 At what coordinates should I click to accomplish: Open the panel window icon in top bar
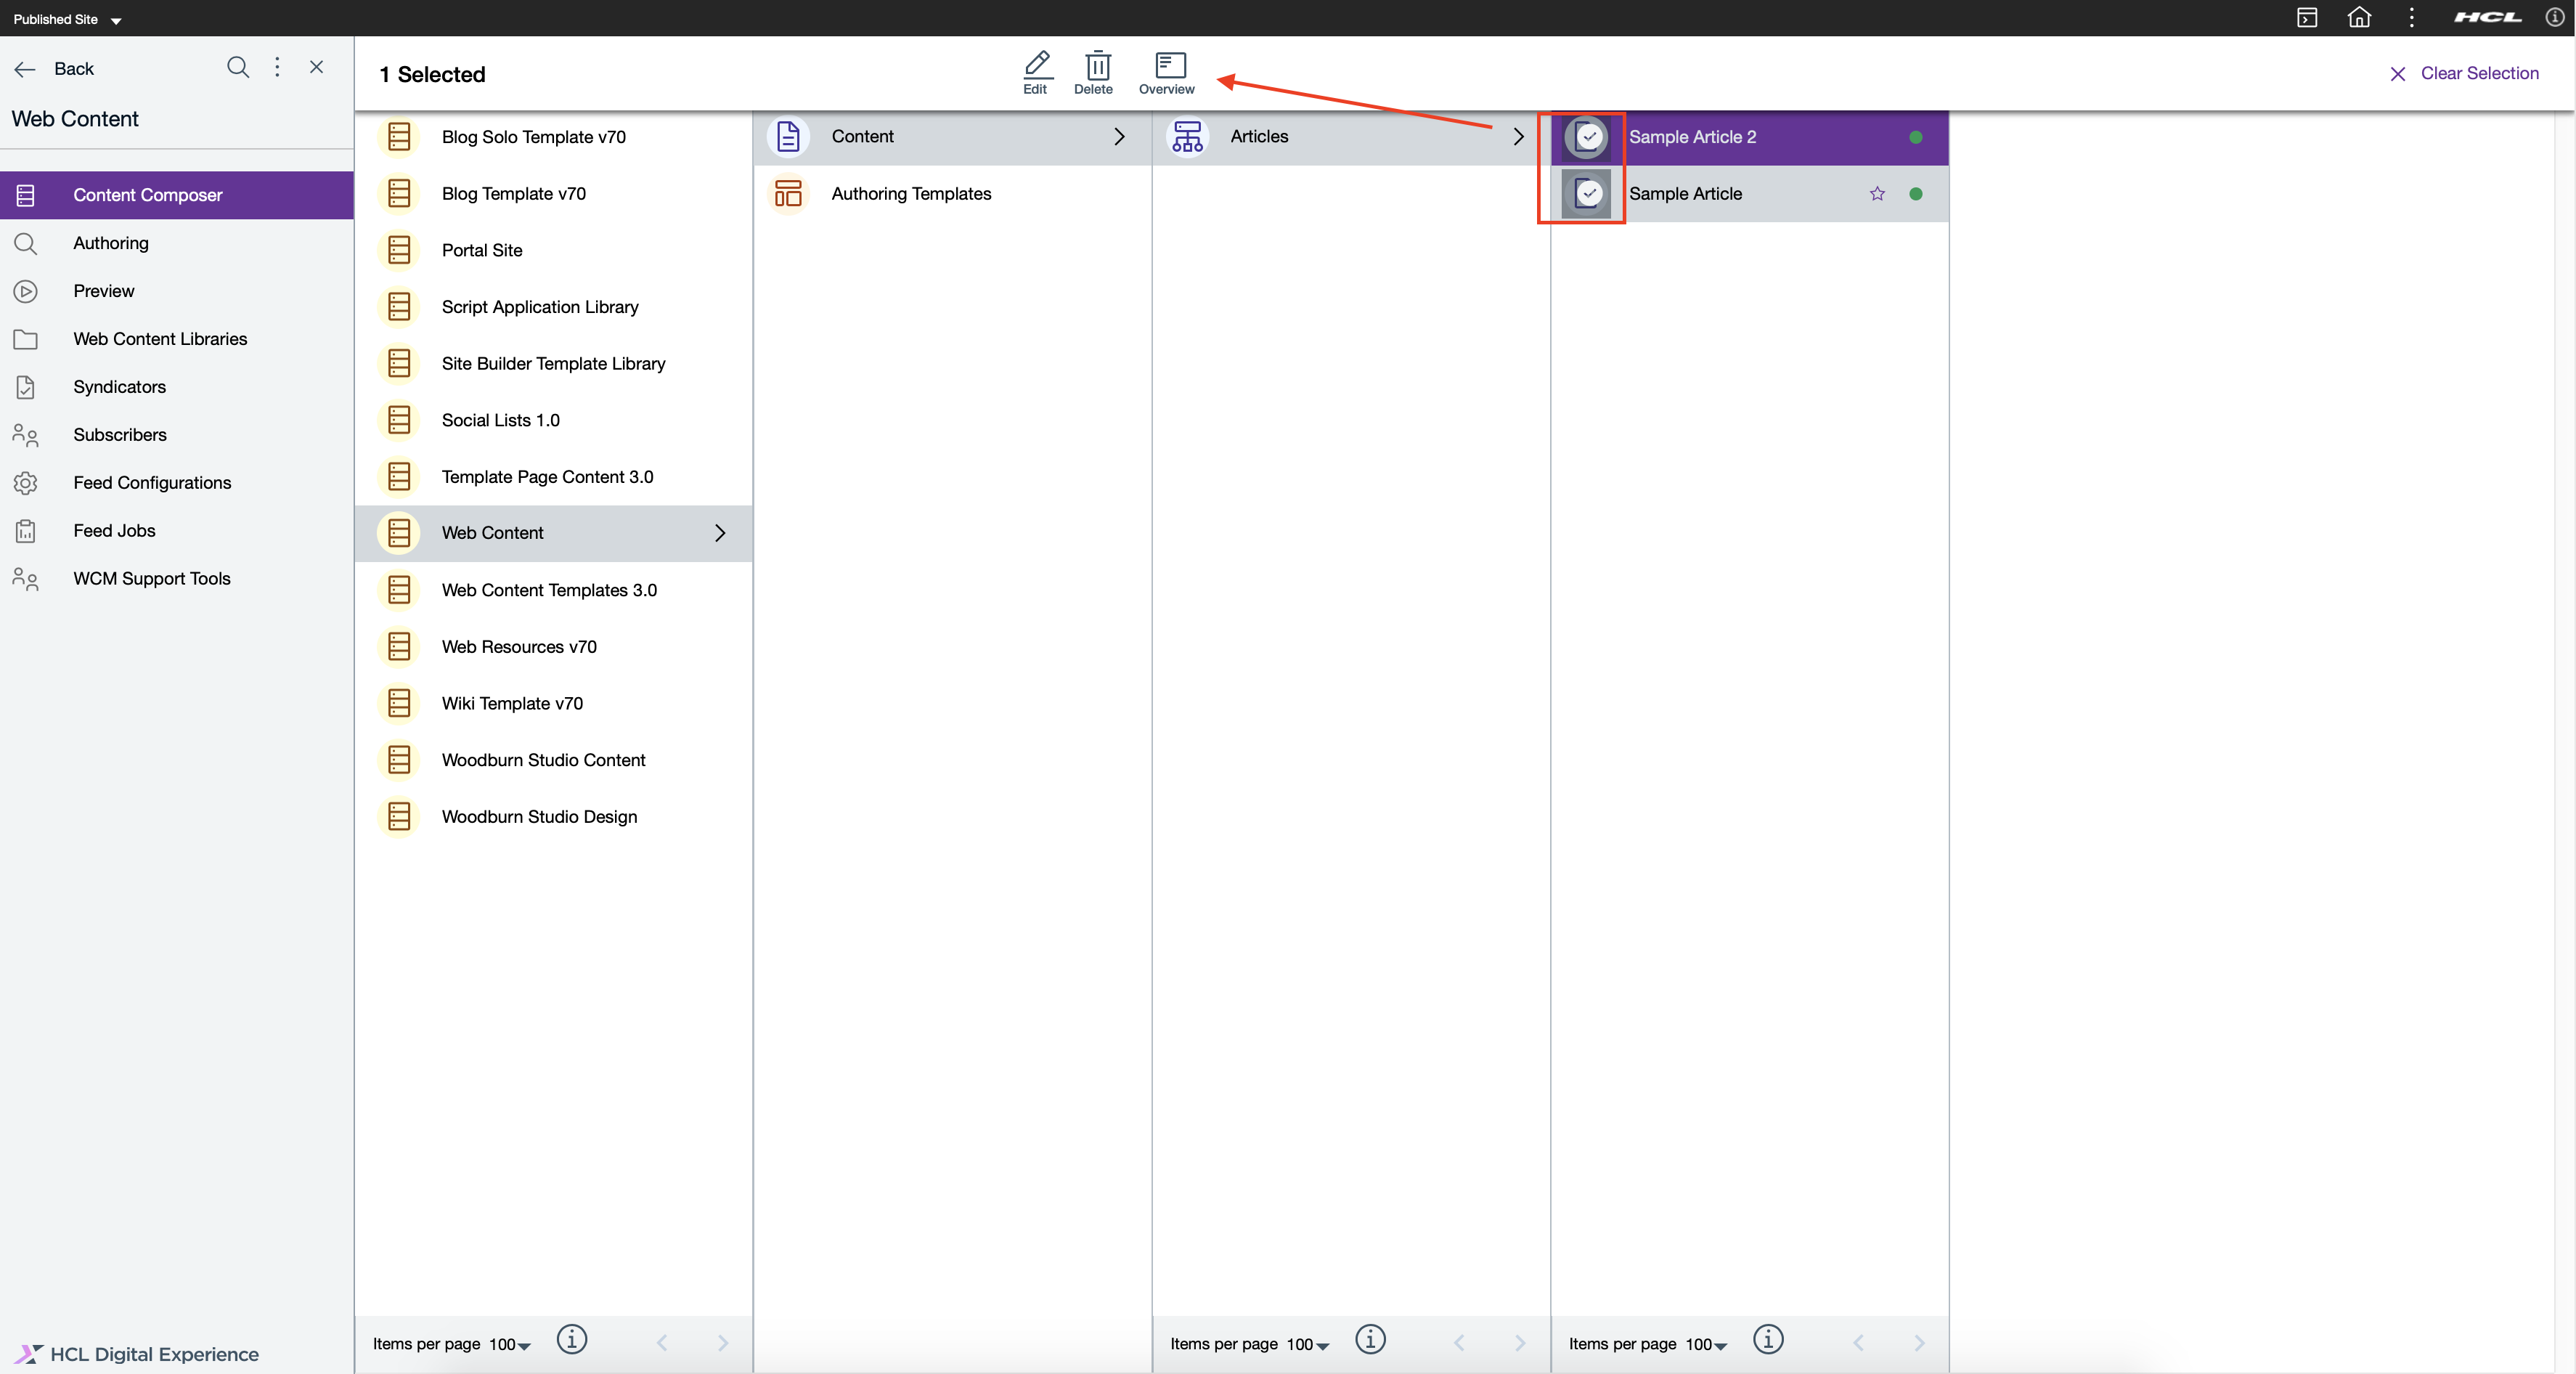[x=2307, y=17]
